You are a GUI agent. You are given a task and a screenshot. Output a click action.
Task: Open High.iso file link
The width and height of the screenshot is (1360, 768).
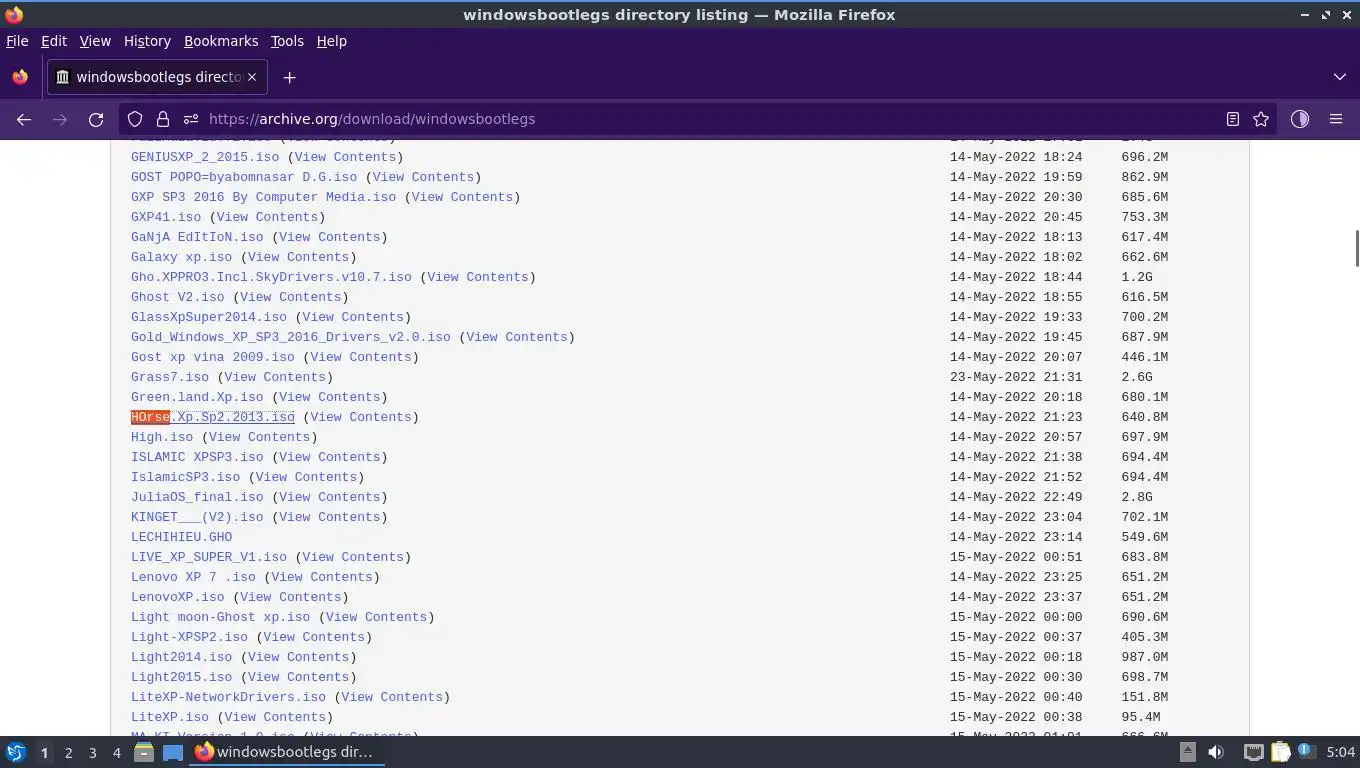click(162, 437)
